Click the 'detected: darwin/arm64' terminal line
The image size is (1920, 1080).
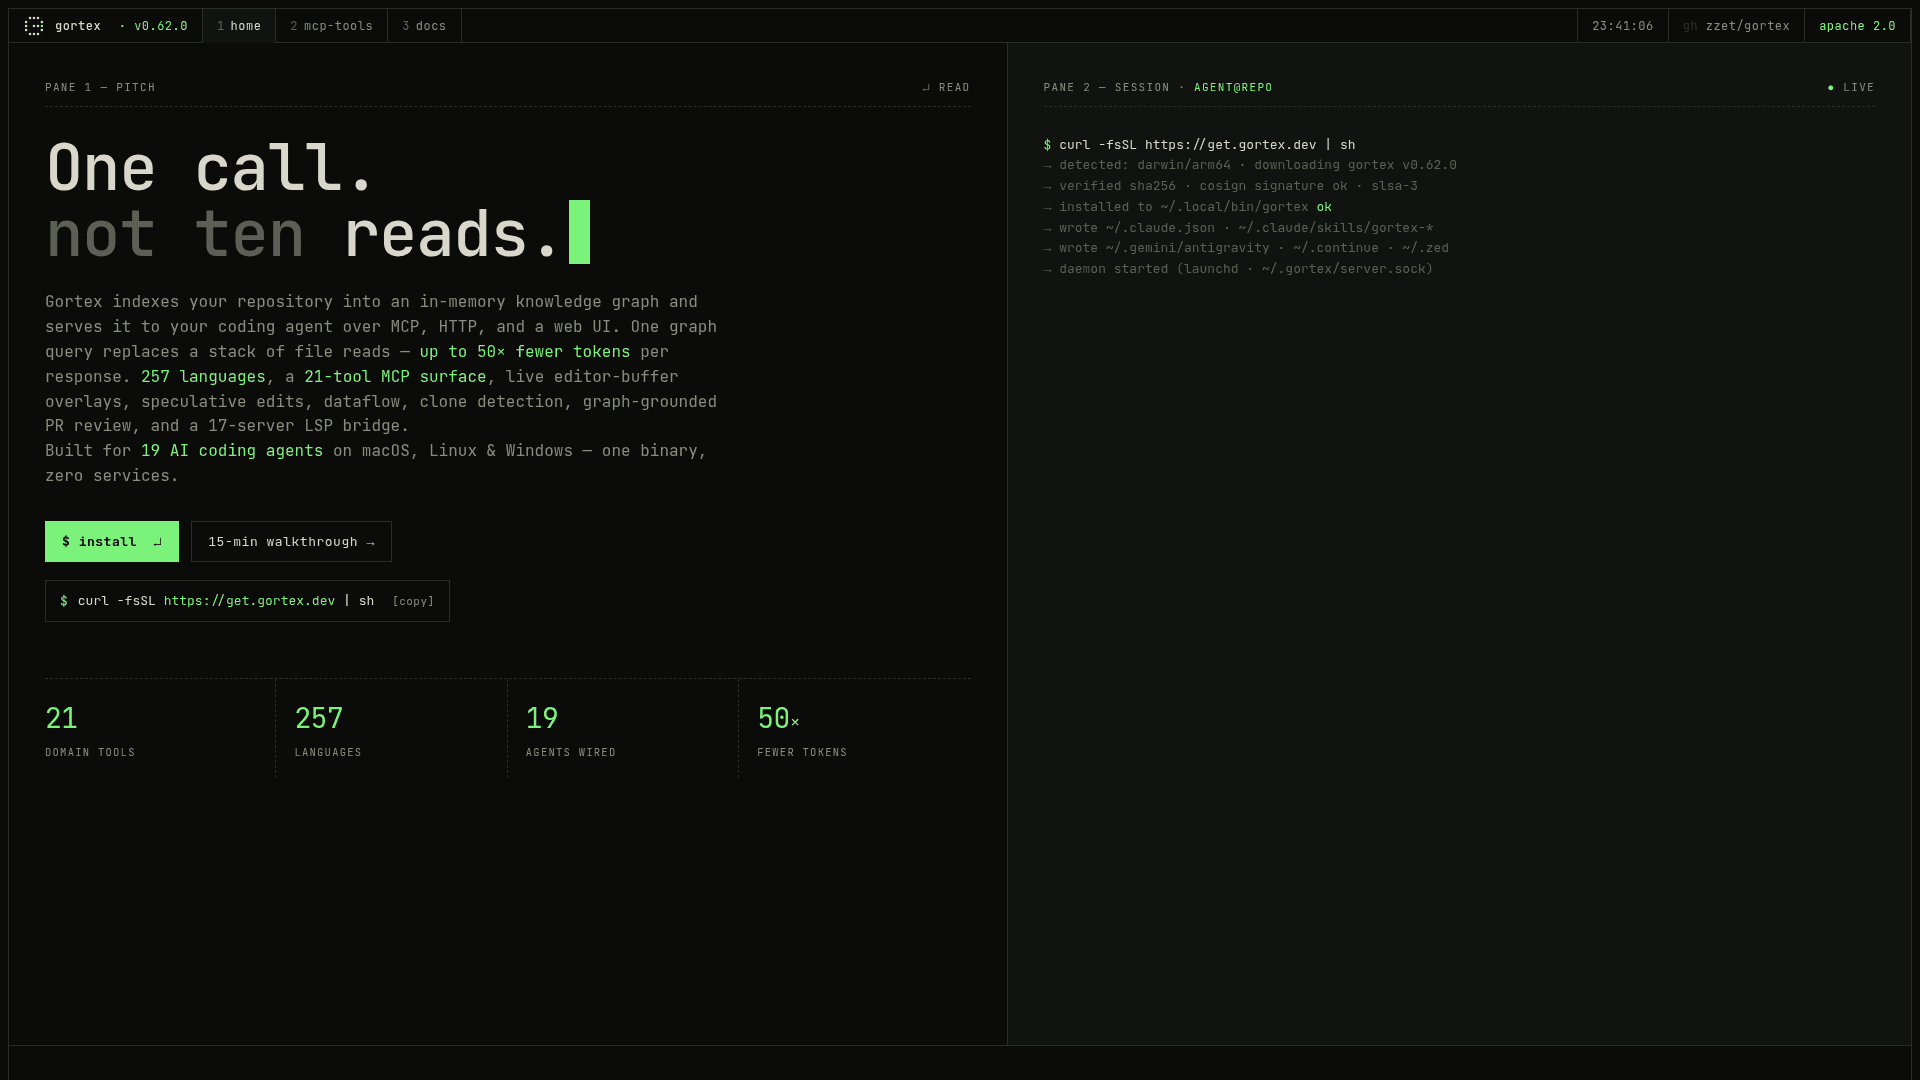pyautogui.click(x=1250, y=166)
